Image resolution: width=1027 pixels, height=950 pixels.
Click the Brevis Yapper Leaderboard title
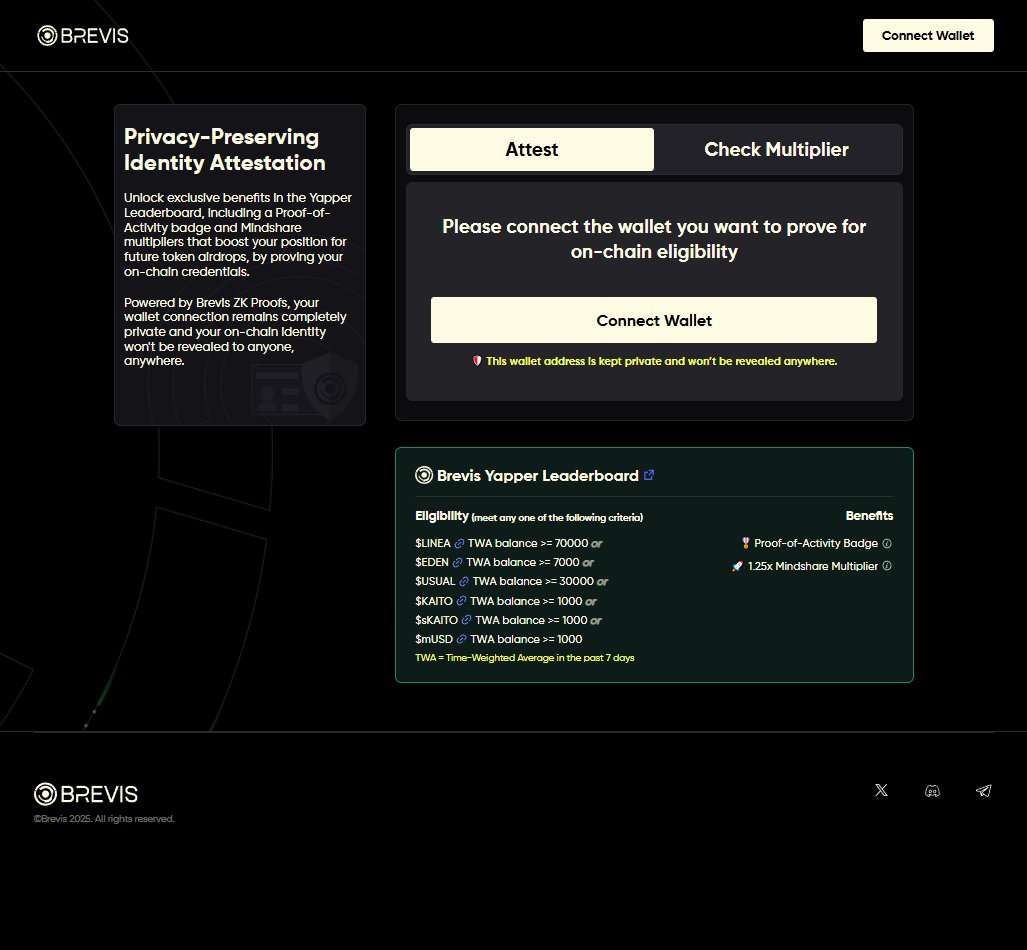click(x=537, y=476)
